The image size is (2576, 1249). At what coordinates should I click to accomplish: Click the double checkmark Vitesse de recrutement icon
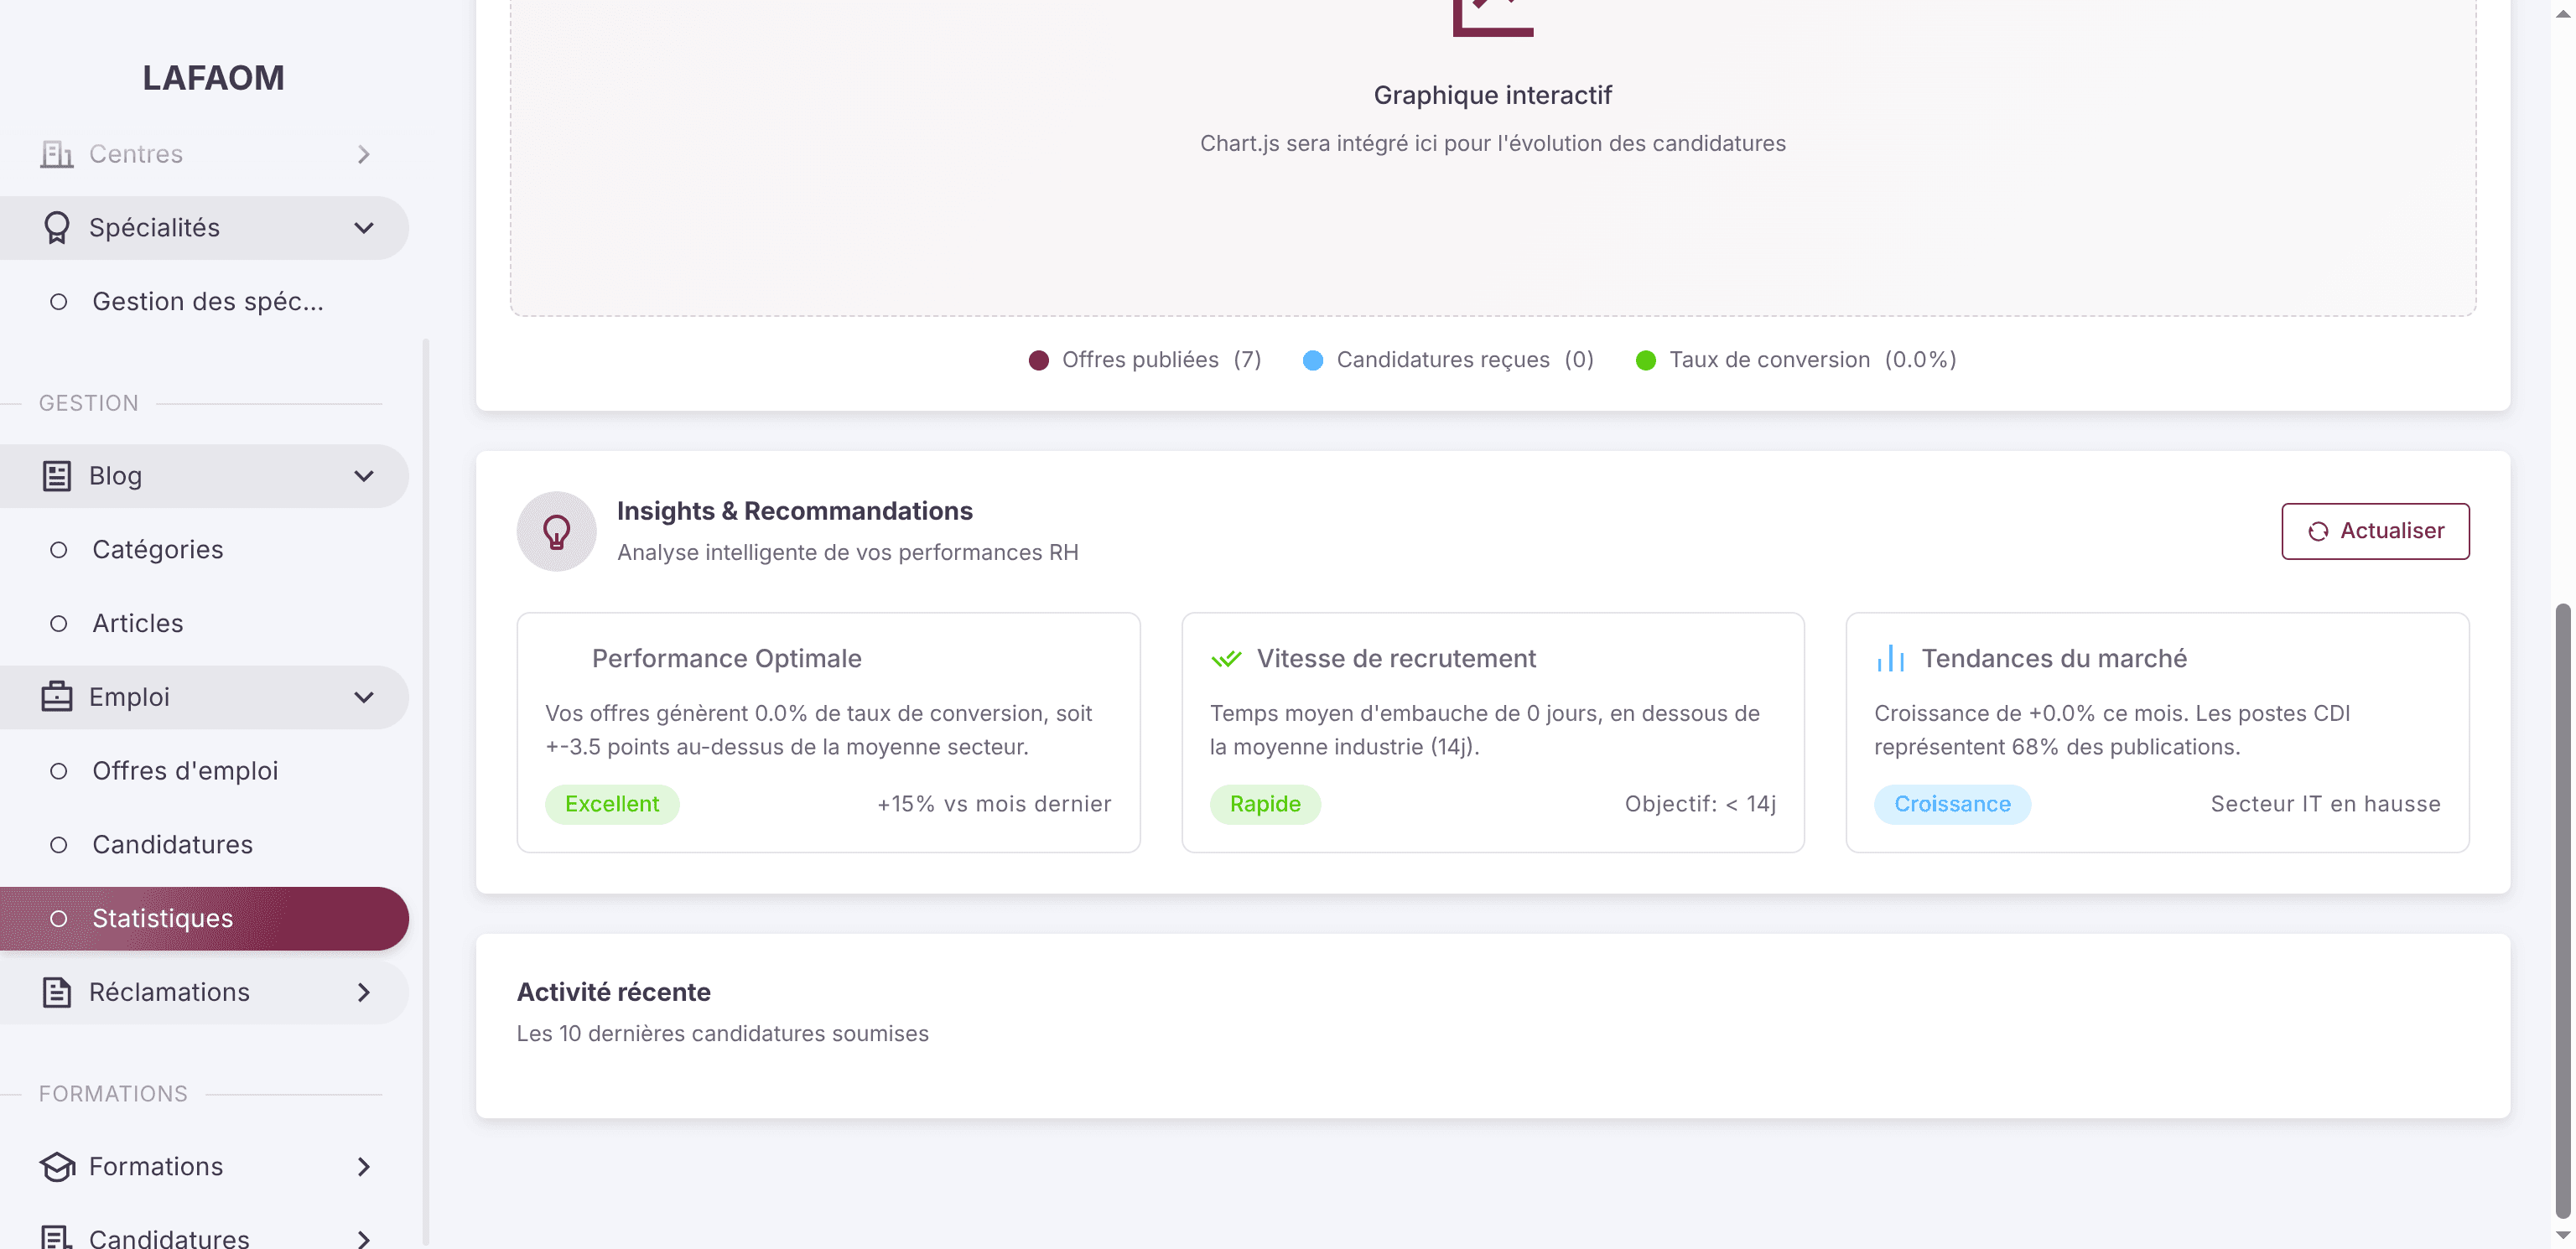pos(1226,658)
